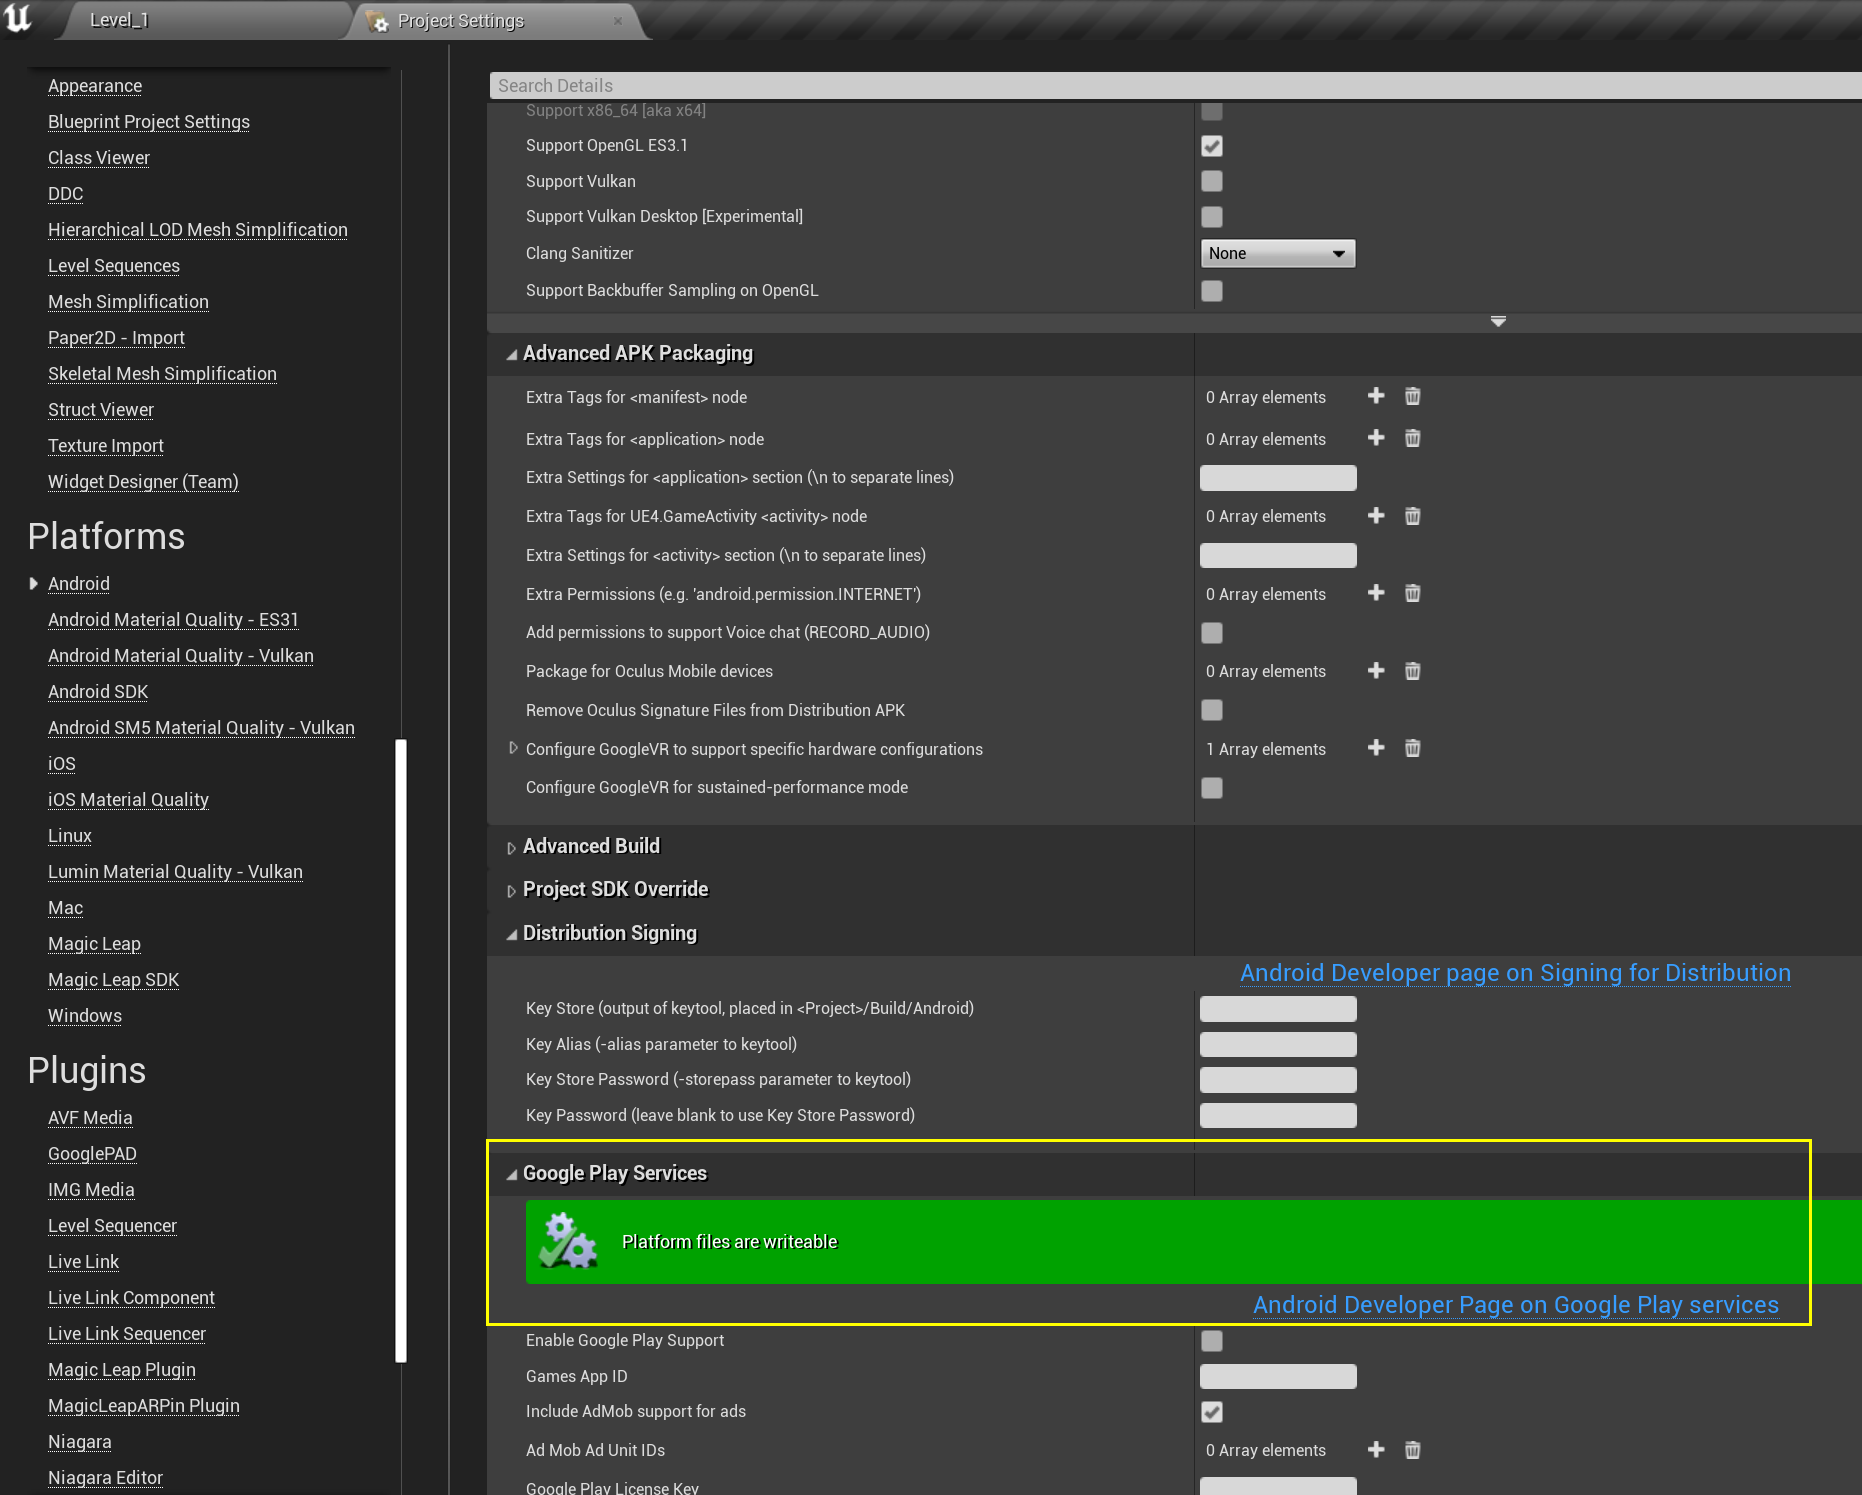Click the Key Password input field
The height and width of the screenshot is (1495, 1862).
[1278, 1115]
